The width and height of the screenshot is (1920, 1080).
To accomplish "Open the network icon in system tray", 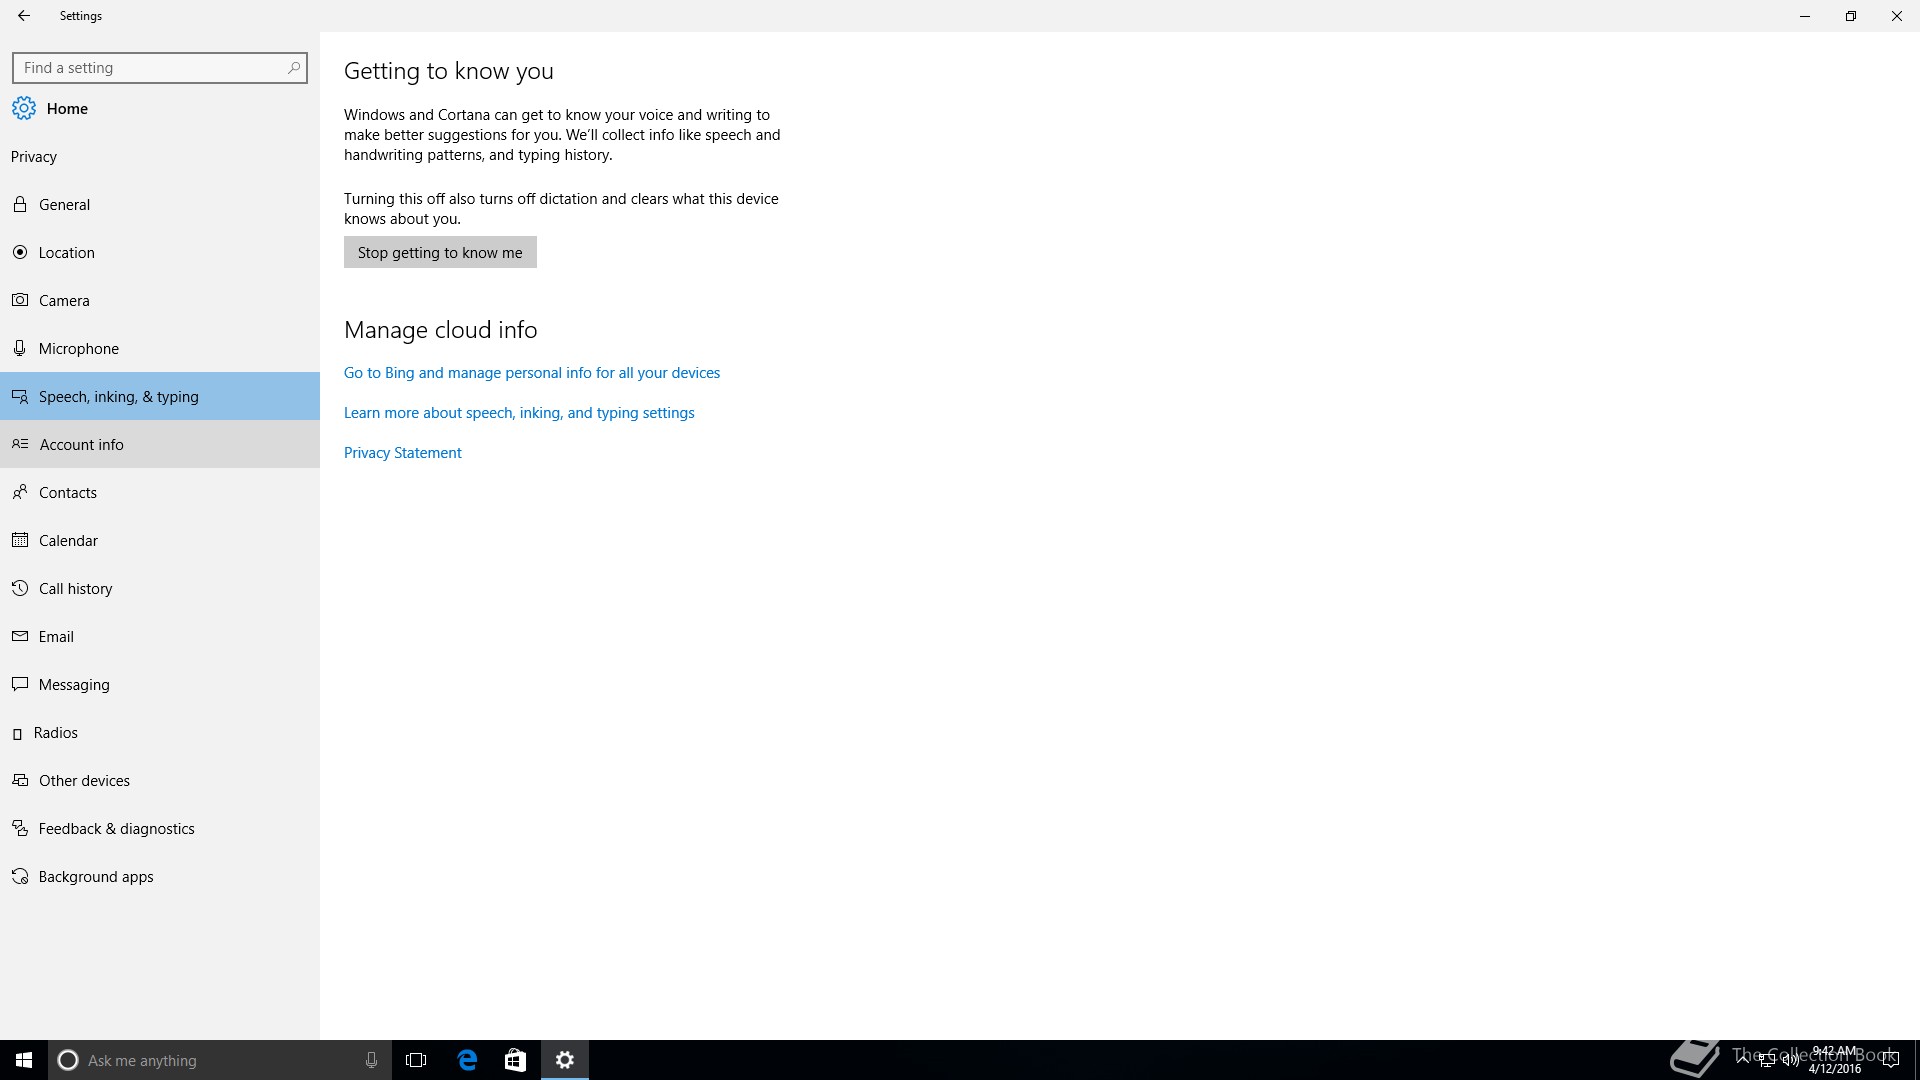I will (1766, 1060).
